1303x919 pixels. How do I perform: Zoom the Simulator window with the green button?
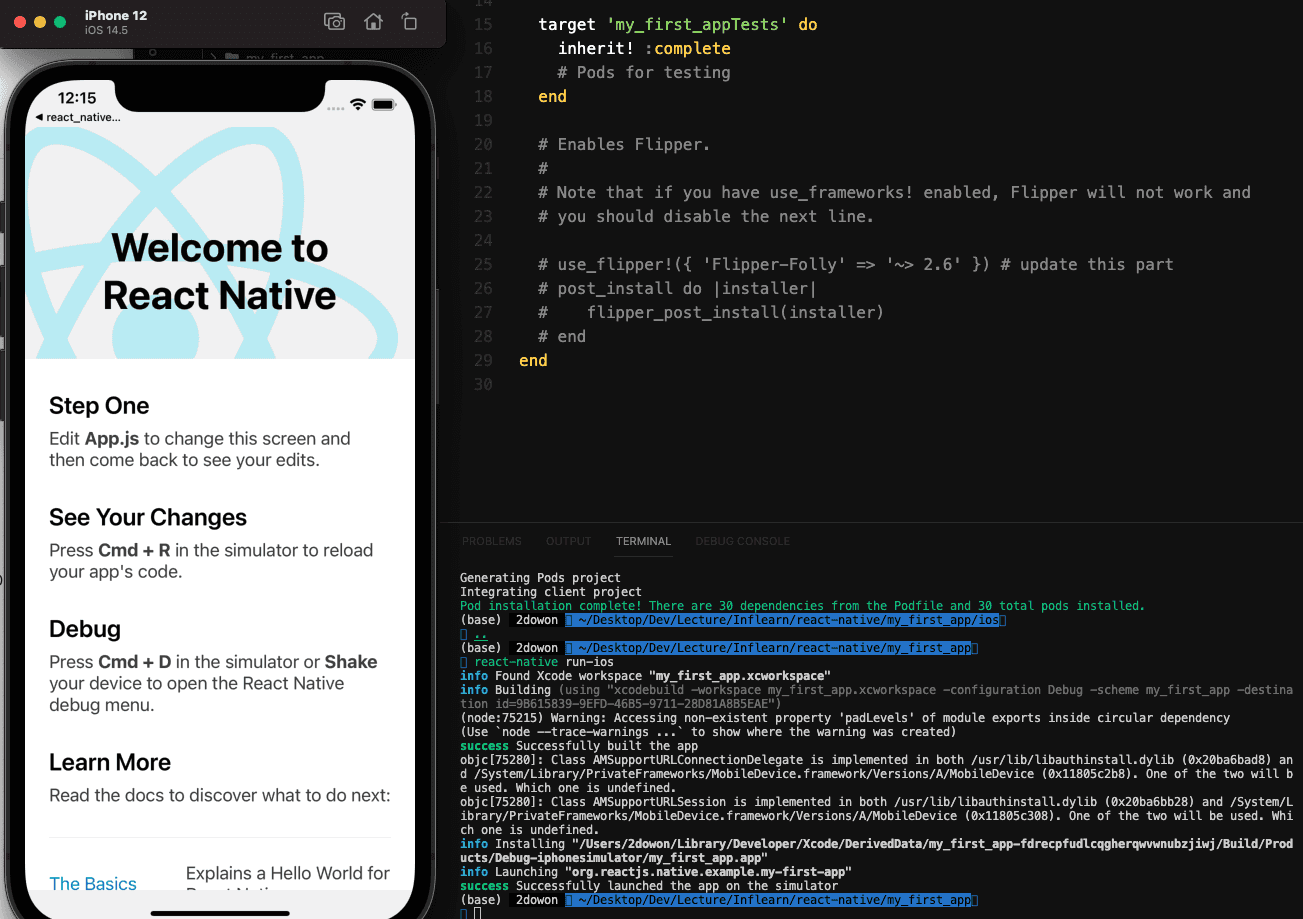(60, 22)
